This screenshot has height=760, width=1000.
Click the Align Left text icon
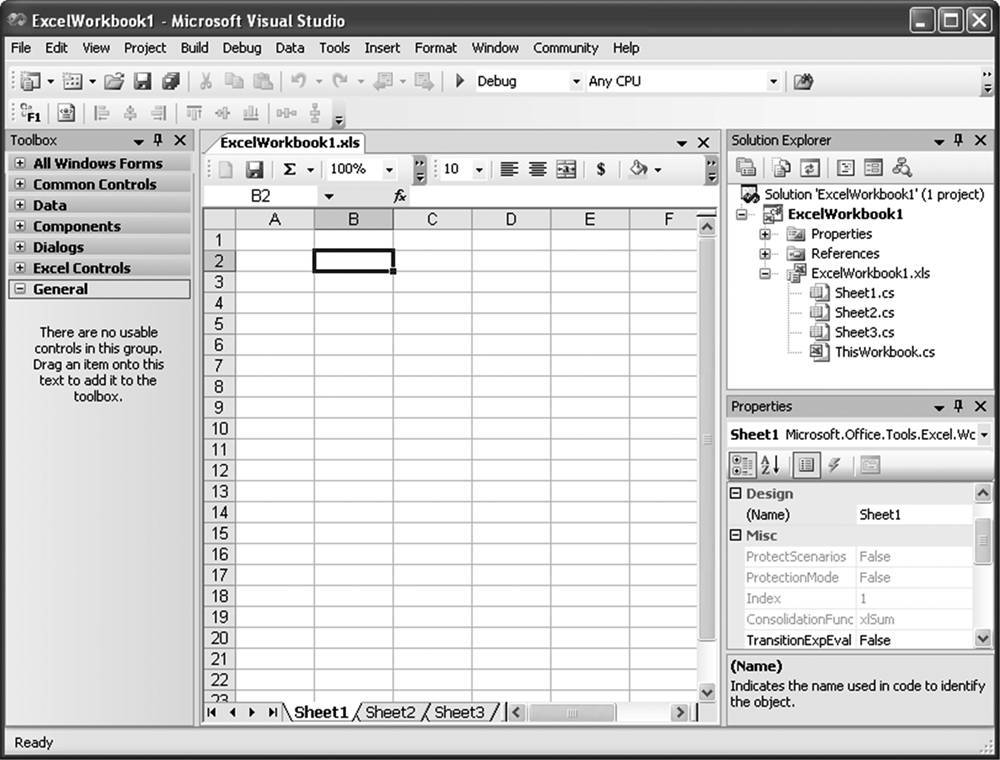(508, 169)
